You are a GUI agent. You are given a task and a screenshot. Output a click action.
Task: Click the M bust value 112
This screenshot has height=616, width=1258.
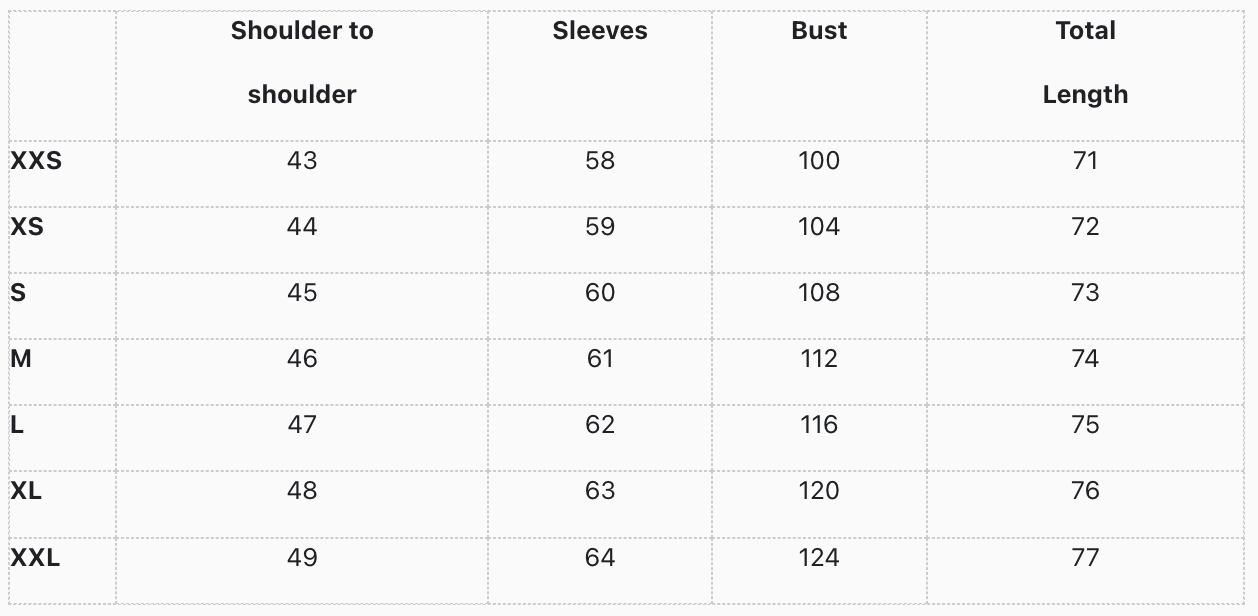click(819, 359)
